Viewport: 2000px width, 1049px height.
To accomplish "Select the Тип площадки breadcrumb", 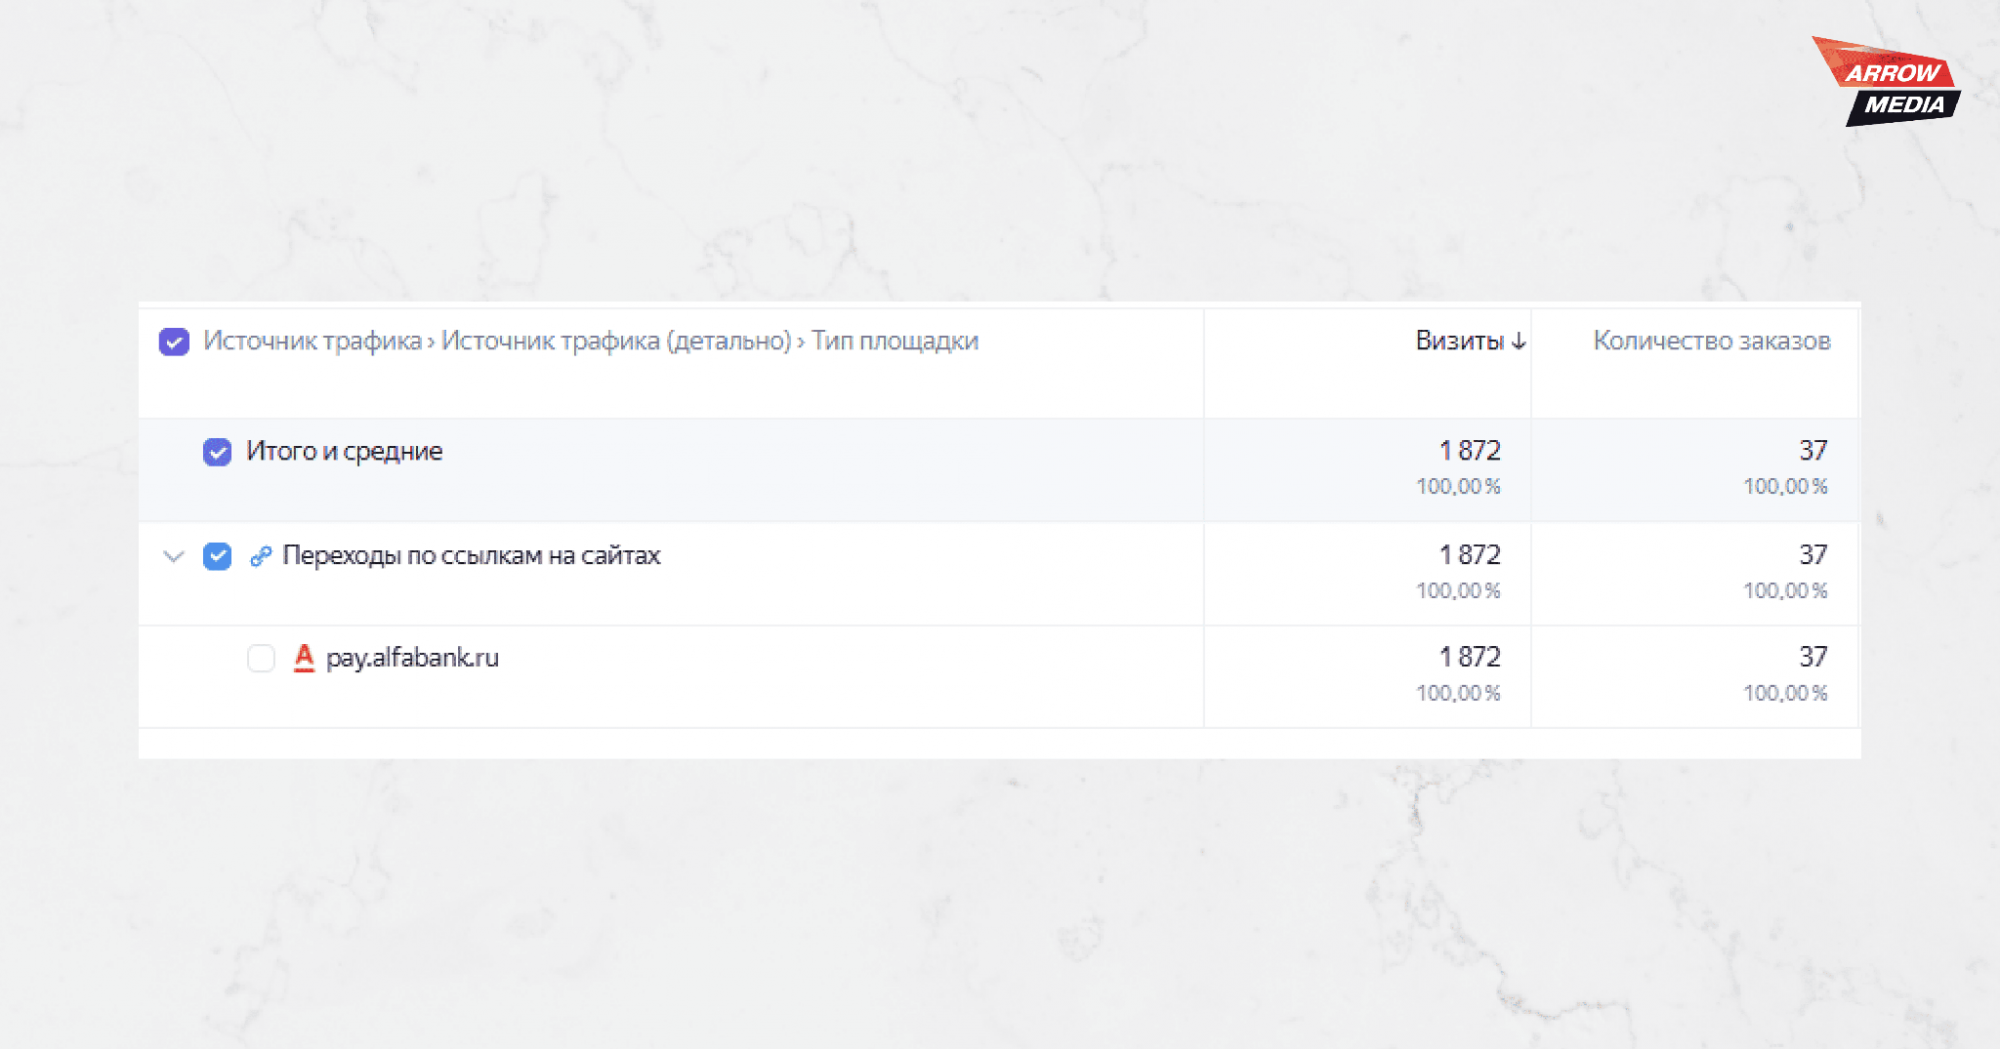I will [895, 341].
